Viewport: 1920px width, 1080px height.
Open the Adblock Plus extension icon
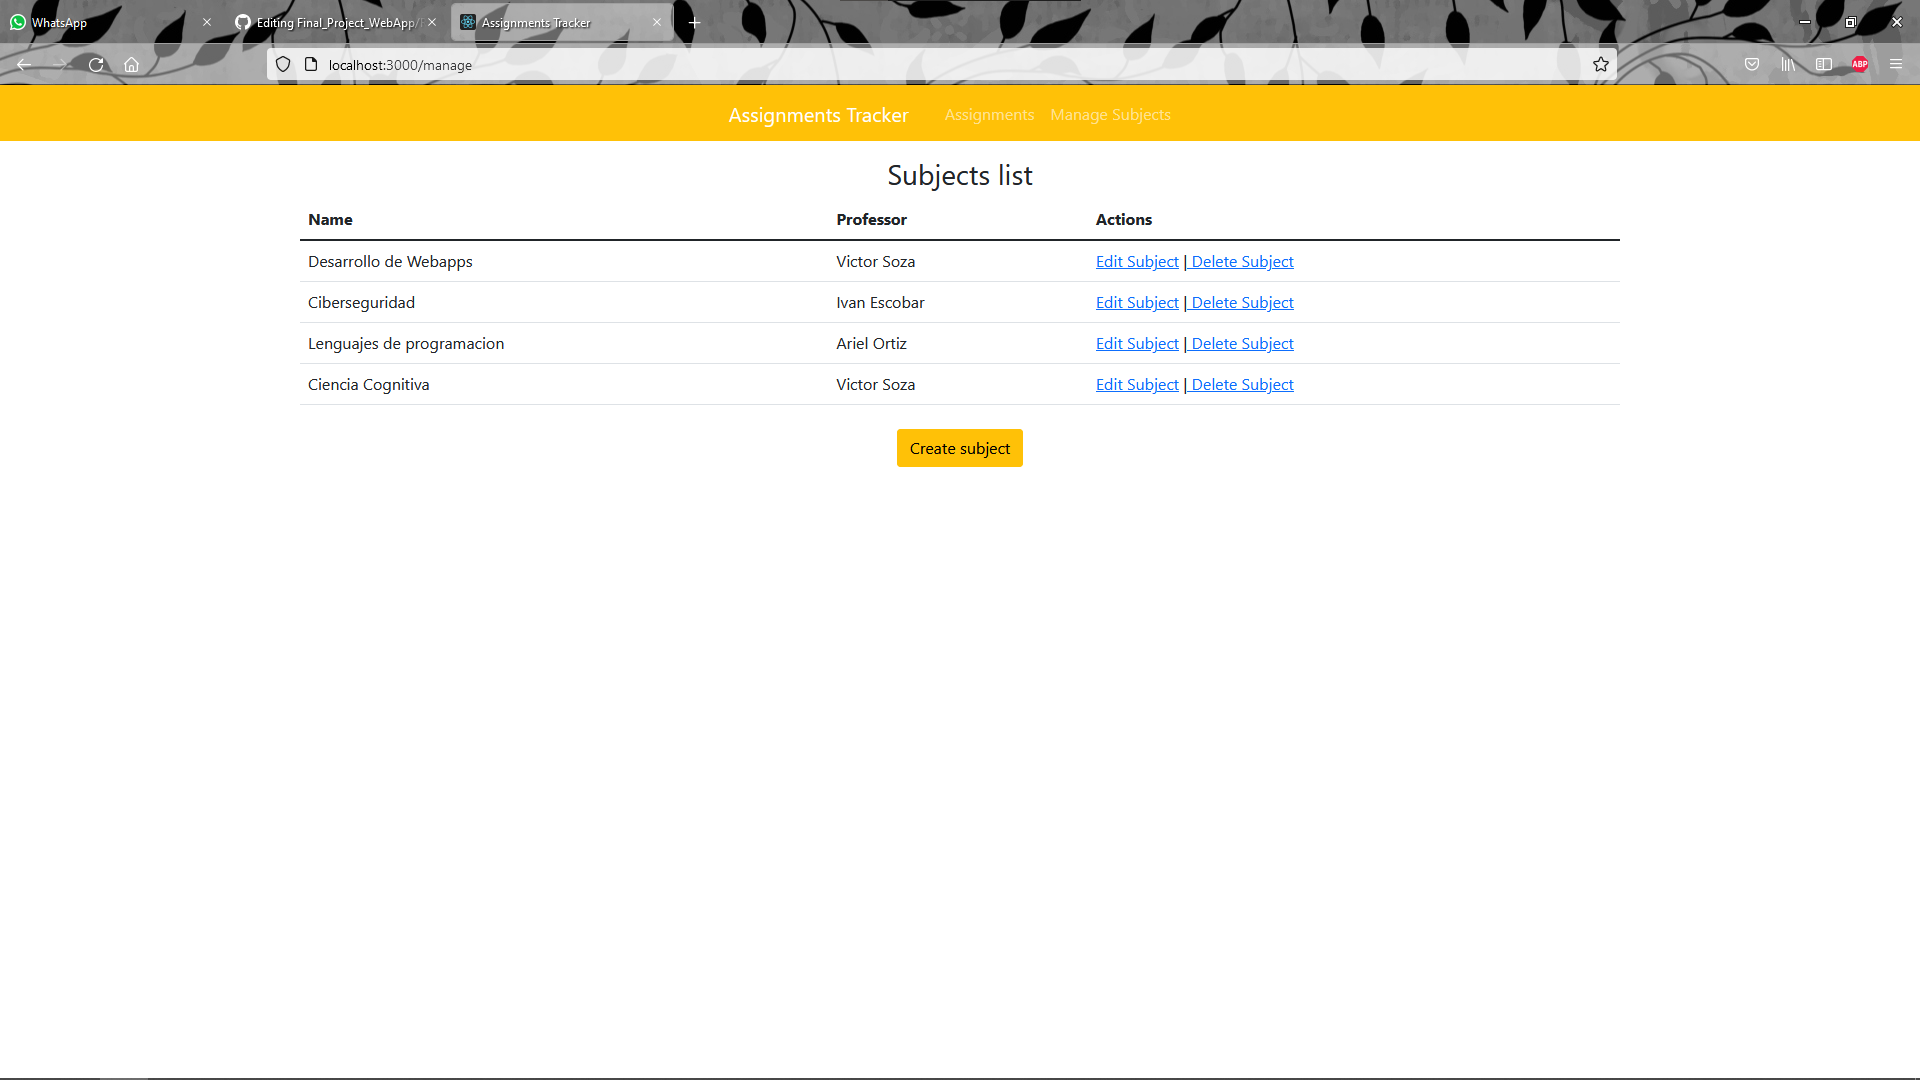point(1859,64)
